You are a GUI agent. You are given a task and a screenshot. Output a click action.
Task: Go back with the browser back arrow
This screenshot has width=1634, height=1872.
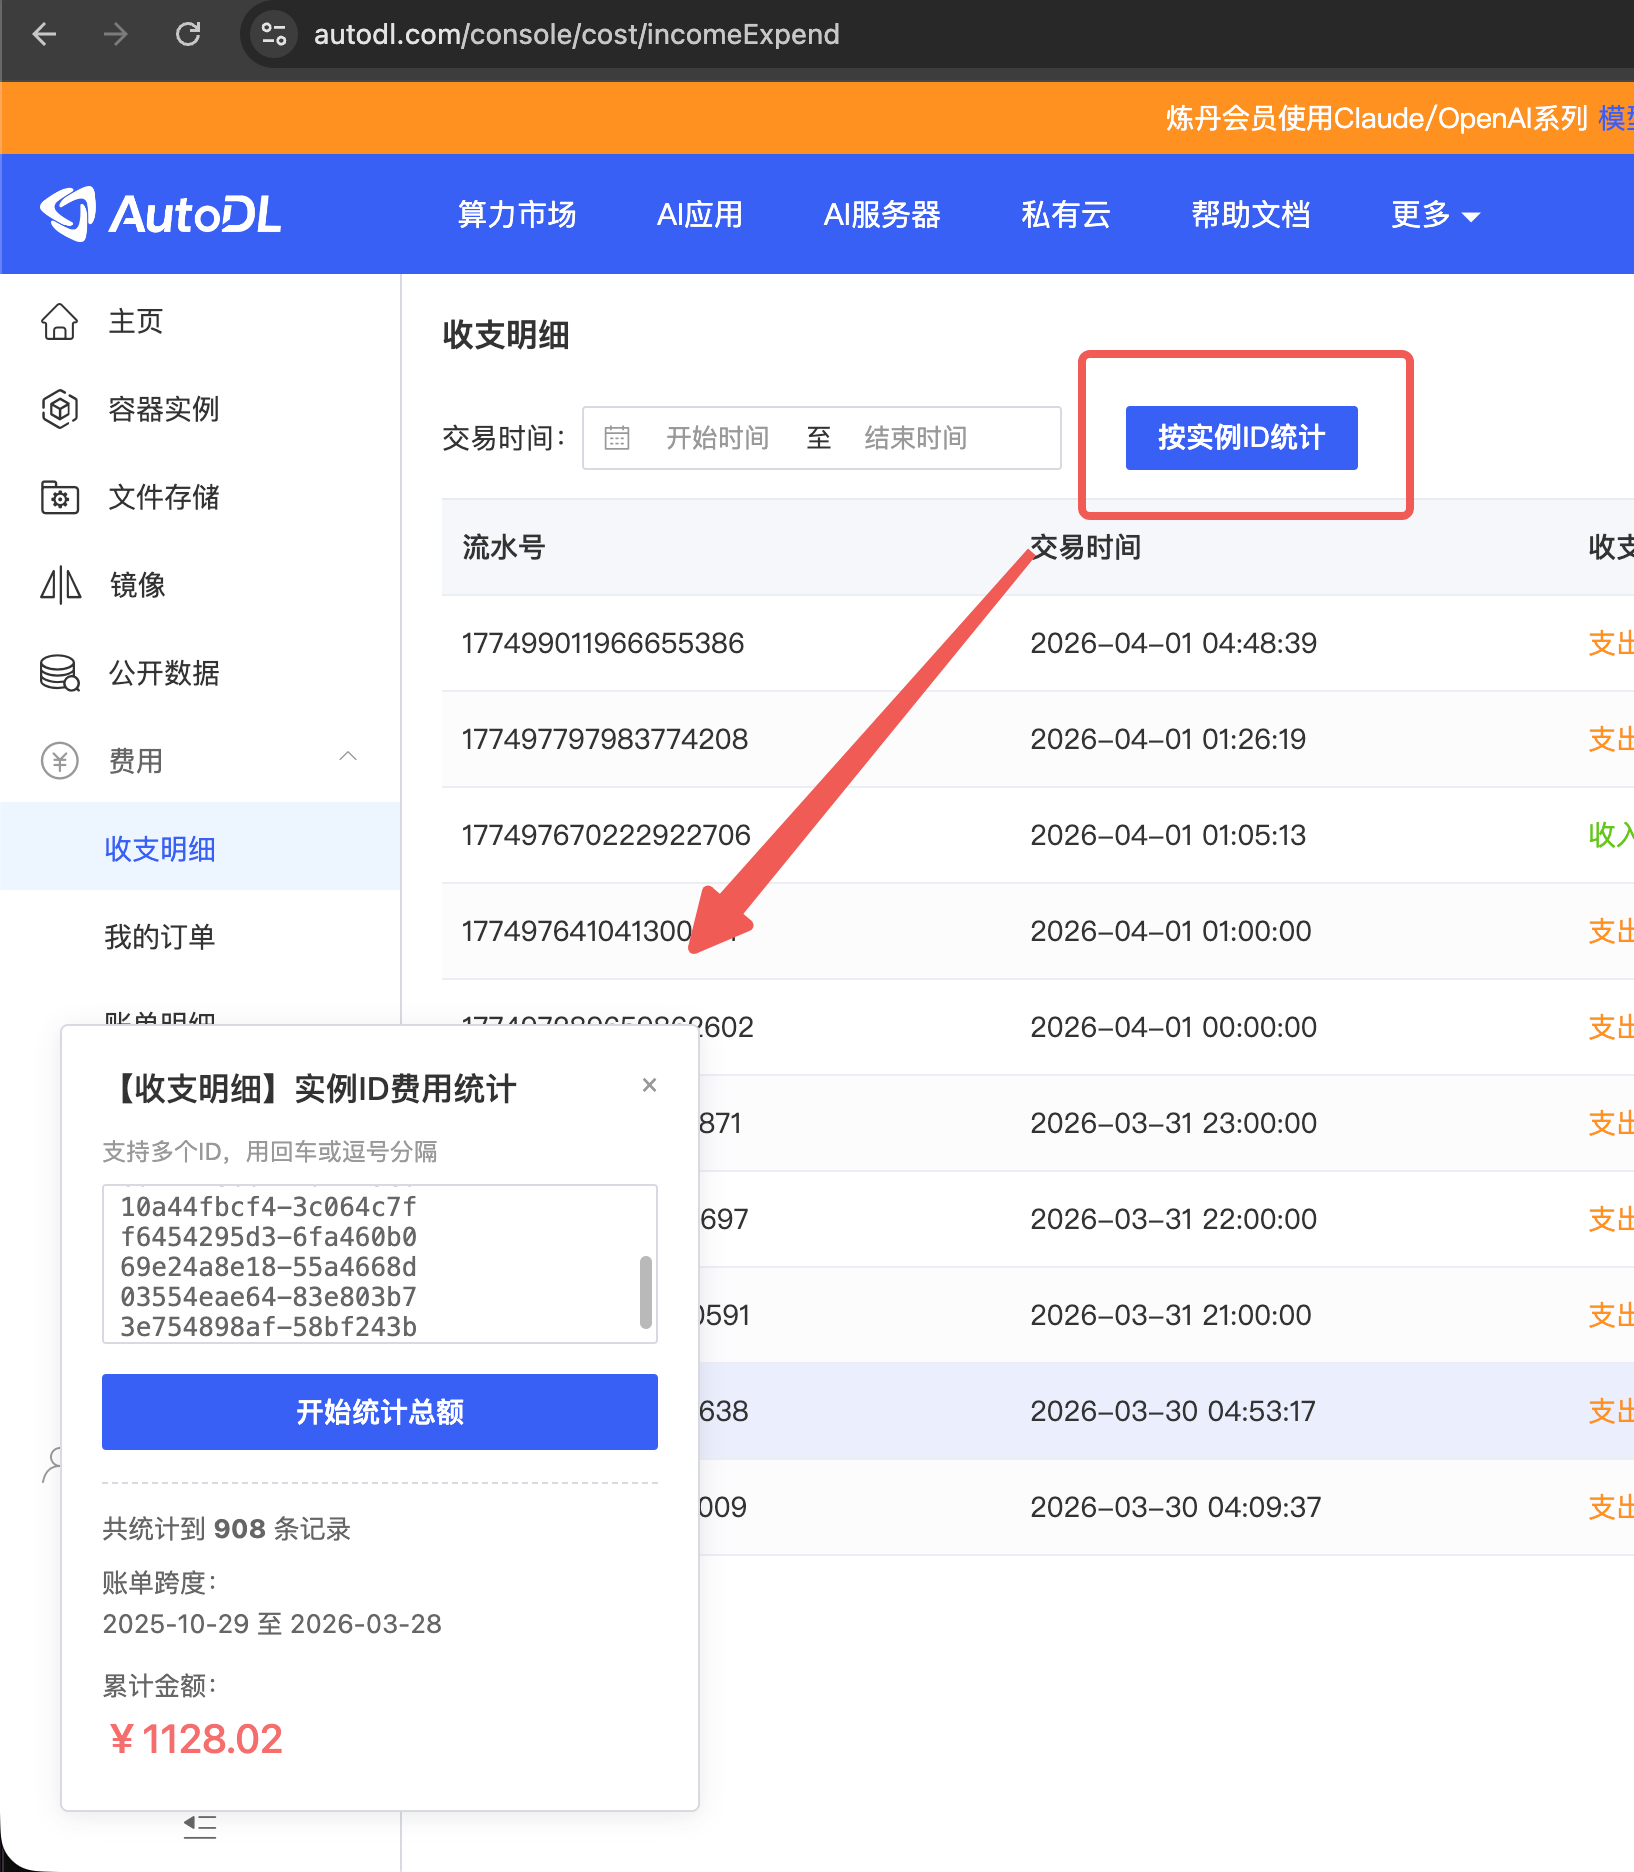[45, 35]
